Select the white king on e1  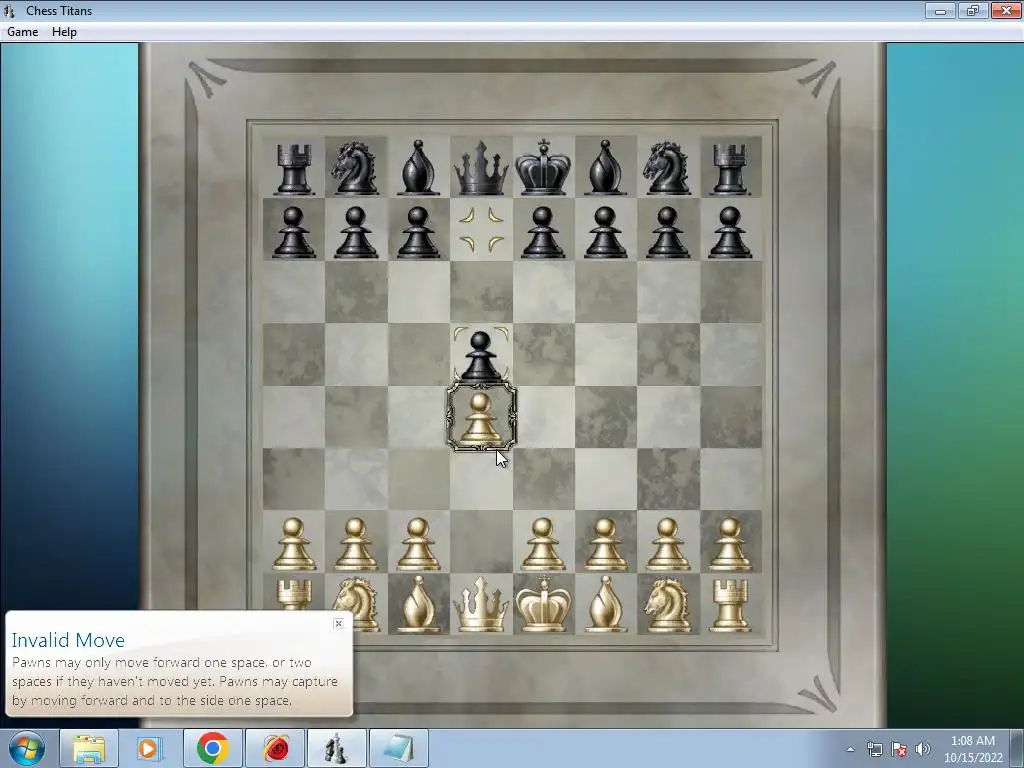coord(543,603)
